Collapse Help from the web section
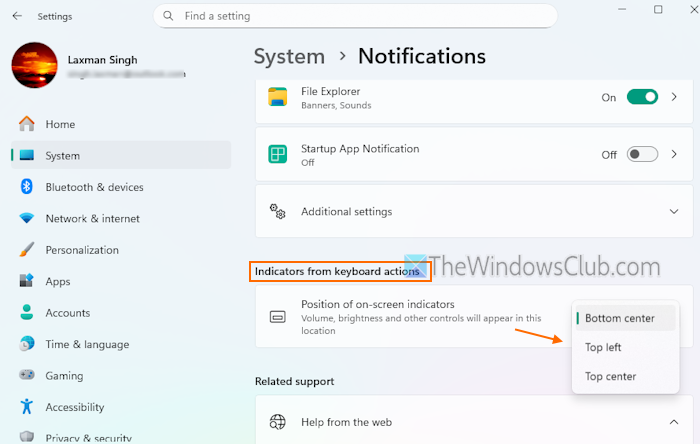700x444 pixels. tap(674, 422)
